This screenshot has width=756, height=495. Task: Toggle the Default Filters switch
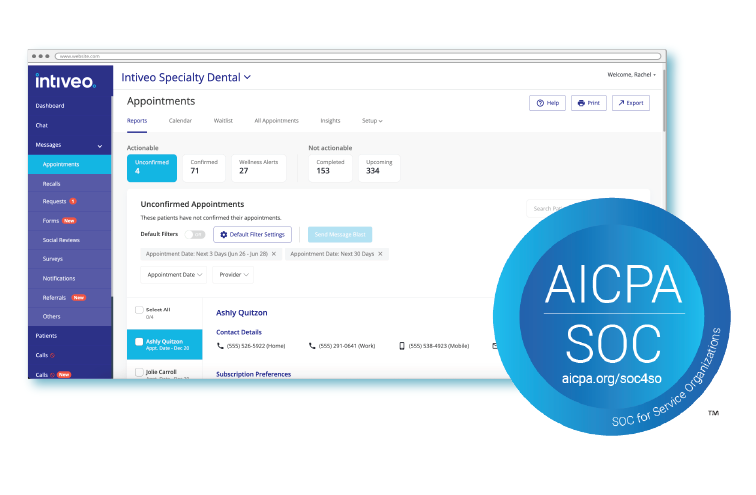tap(195, 234)
